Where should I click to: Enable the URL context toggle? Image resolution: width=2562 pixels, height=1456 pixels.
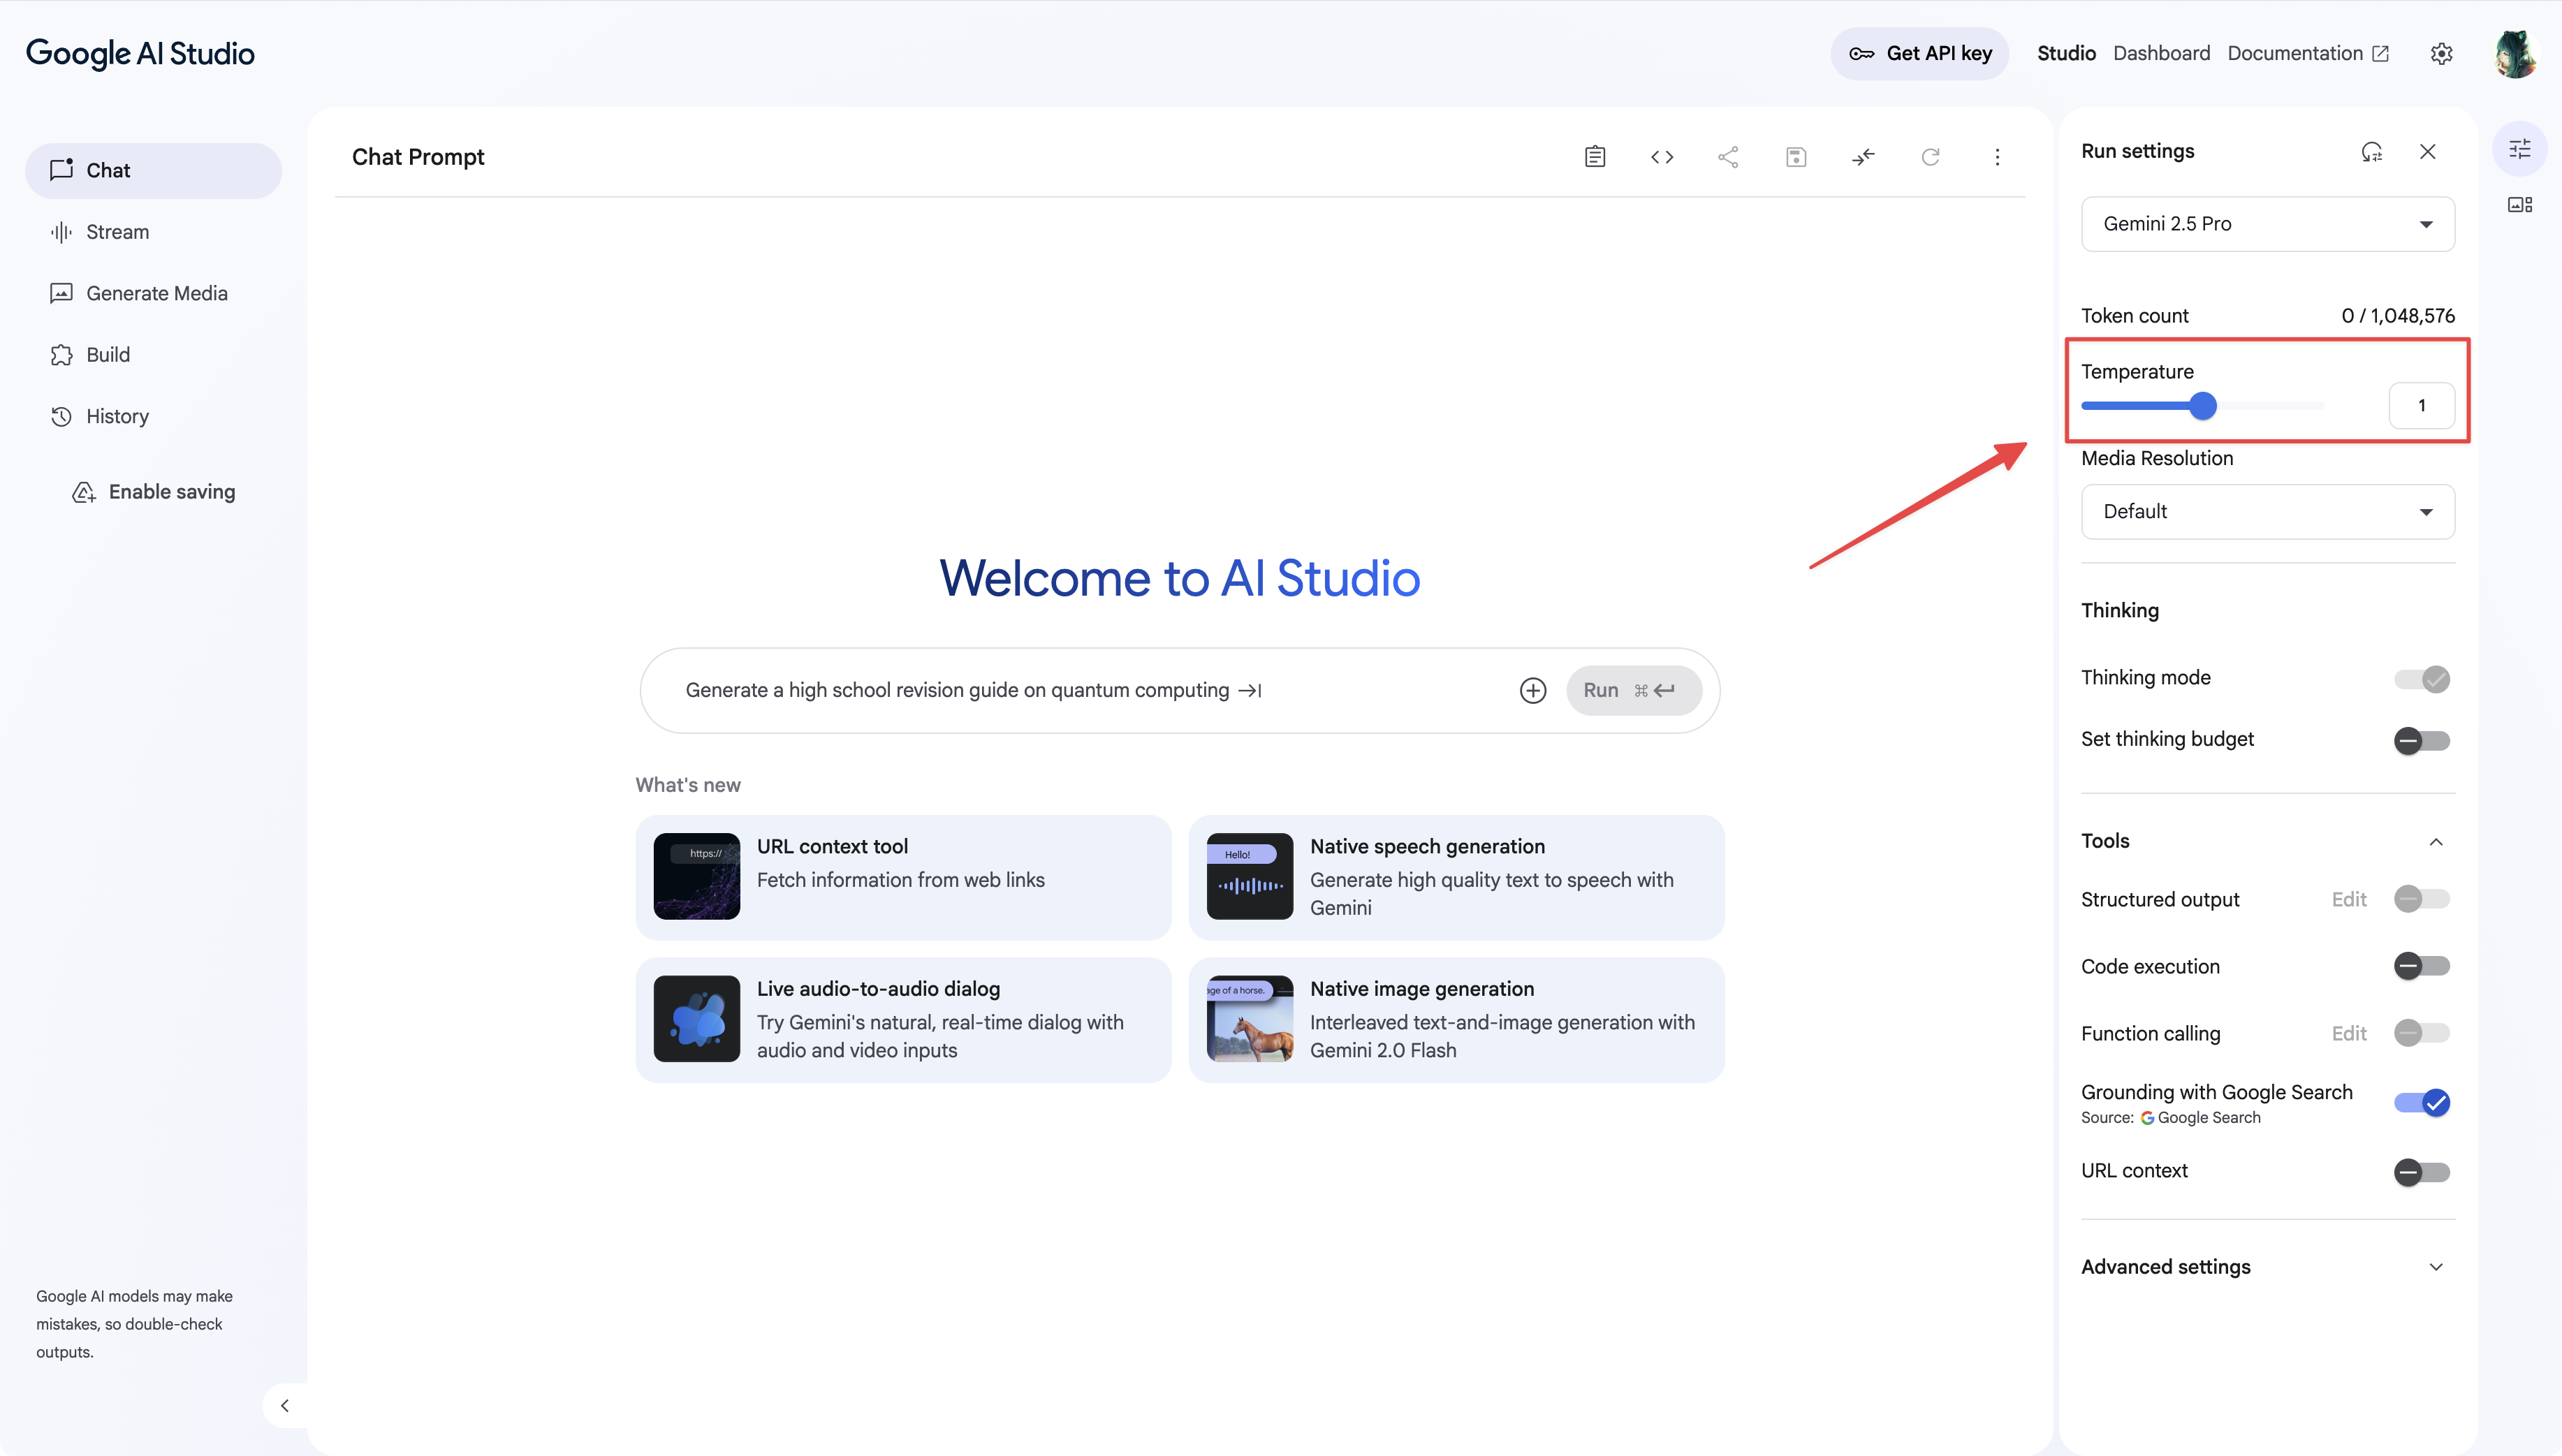coord(2421,1172)
